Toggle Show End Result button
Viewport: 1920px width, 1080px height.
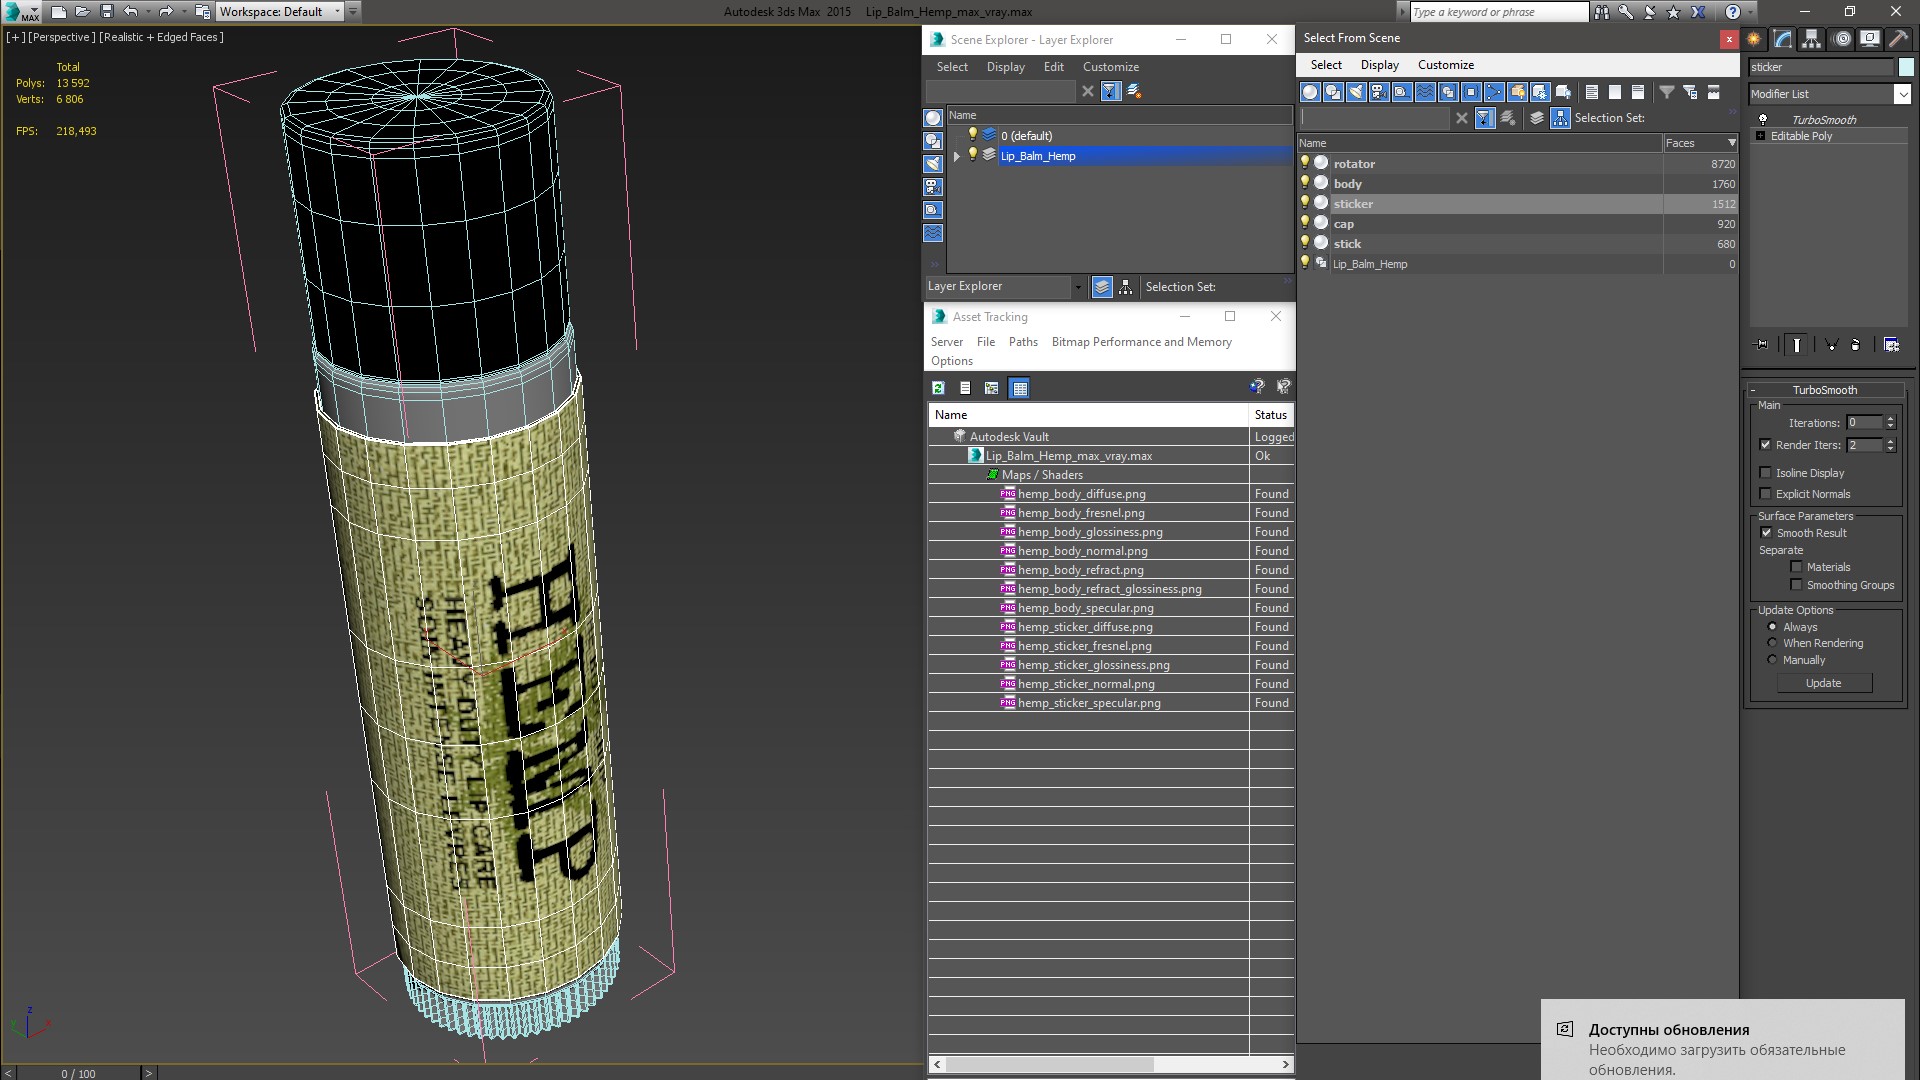(1797, 345)
